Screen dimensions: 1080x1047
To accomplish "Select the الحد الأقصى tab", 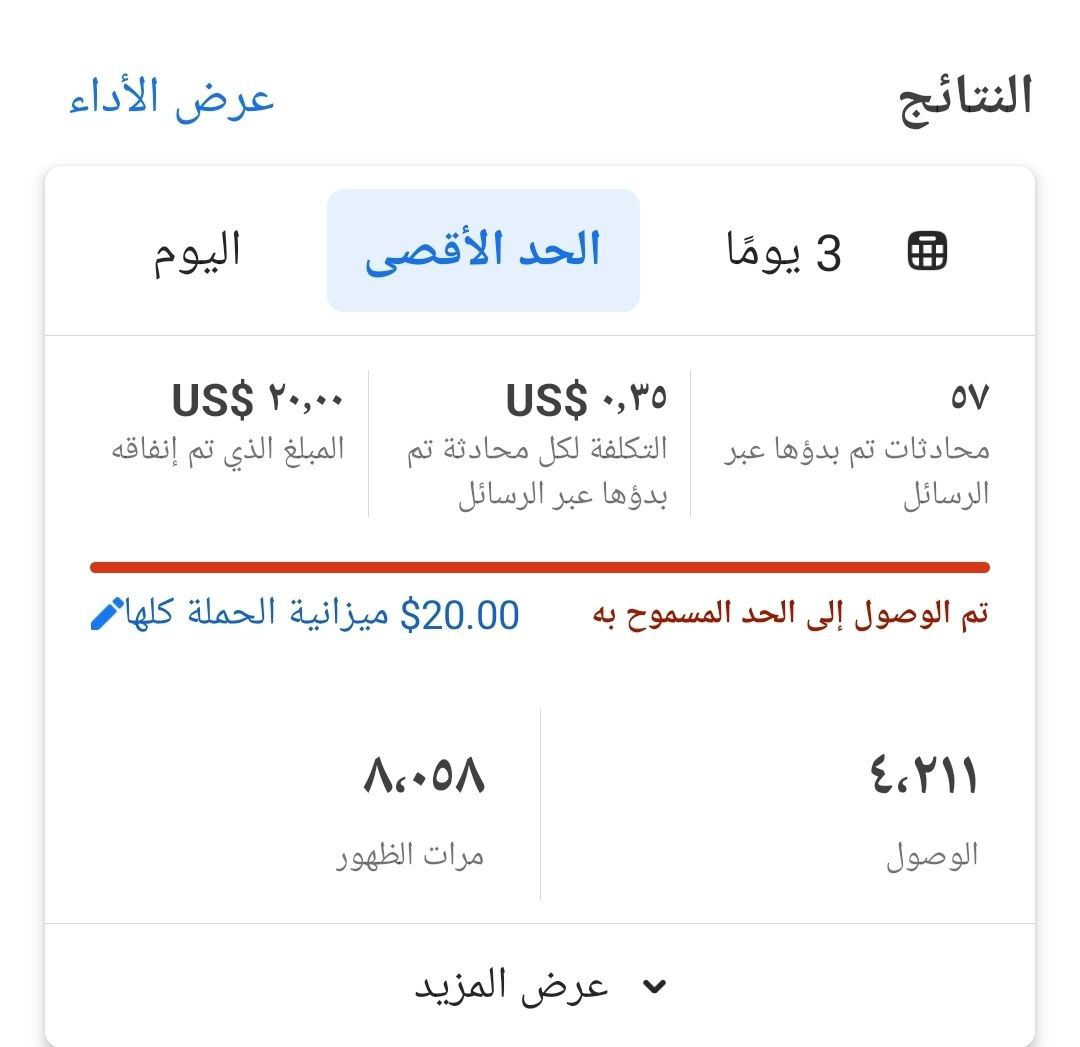I will pos(483,250).
